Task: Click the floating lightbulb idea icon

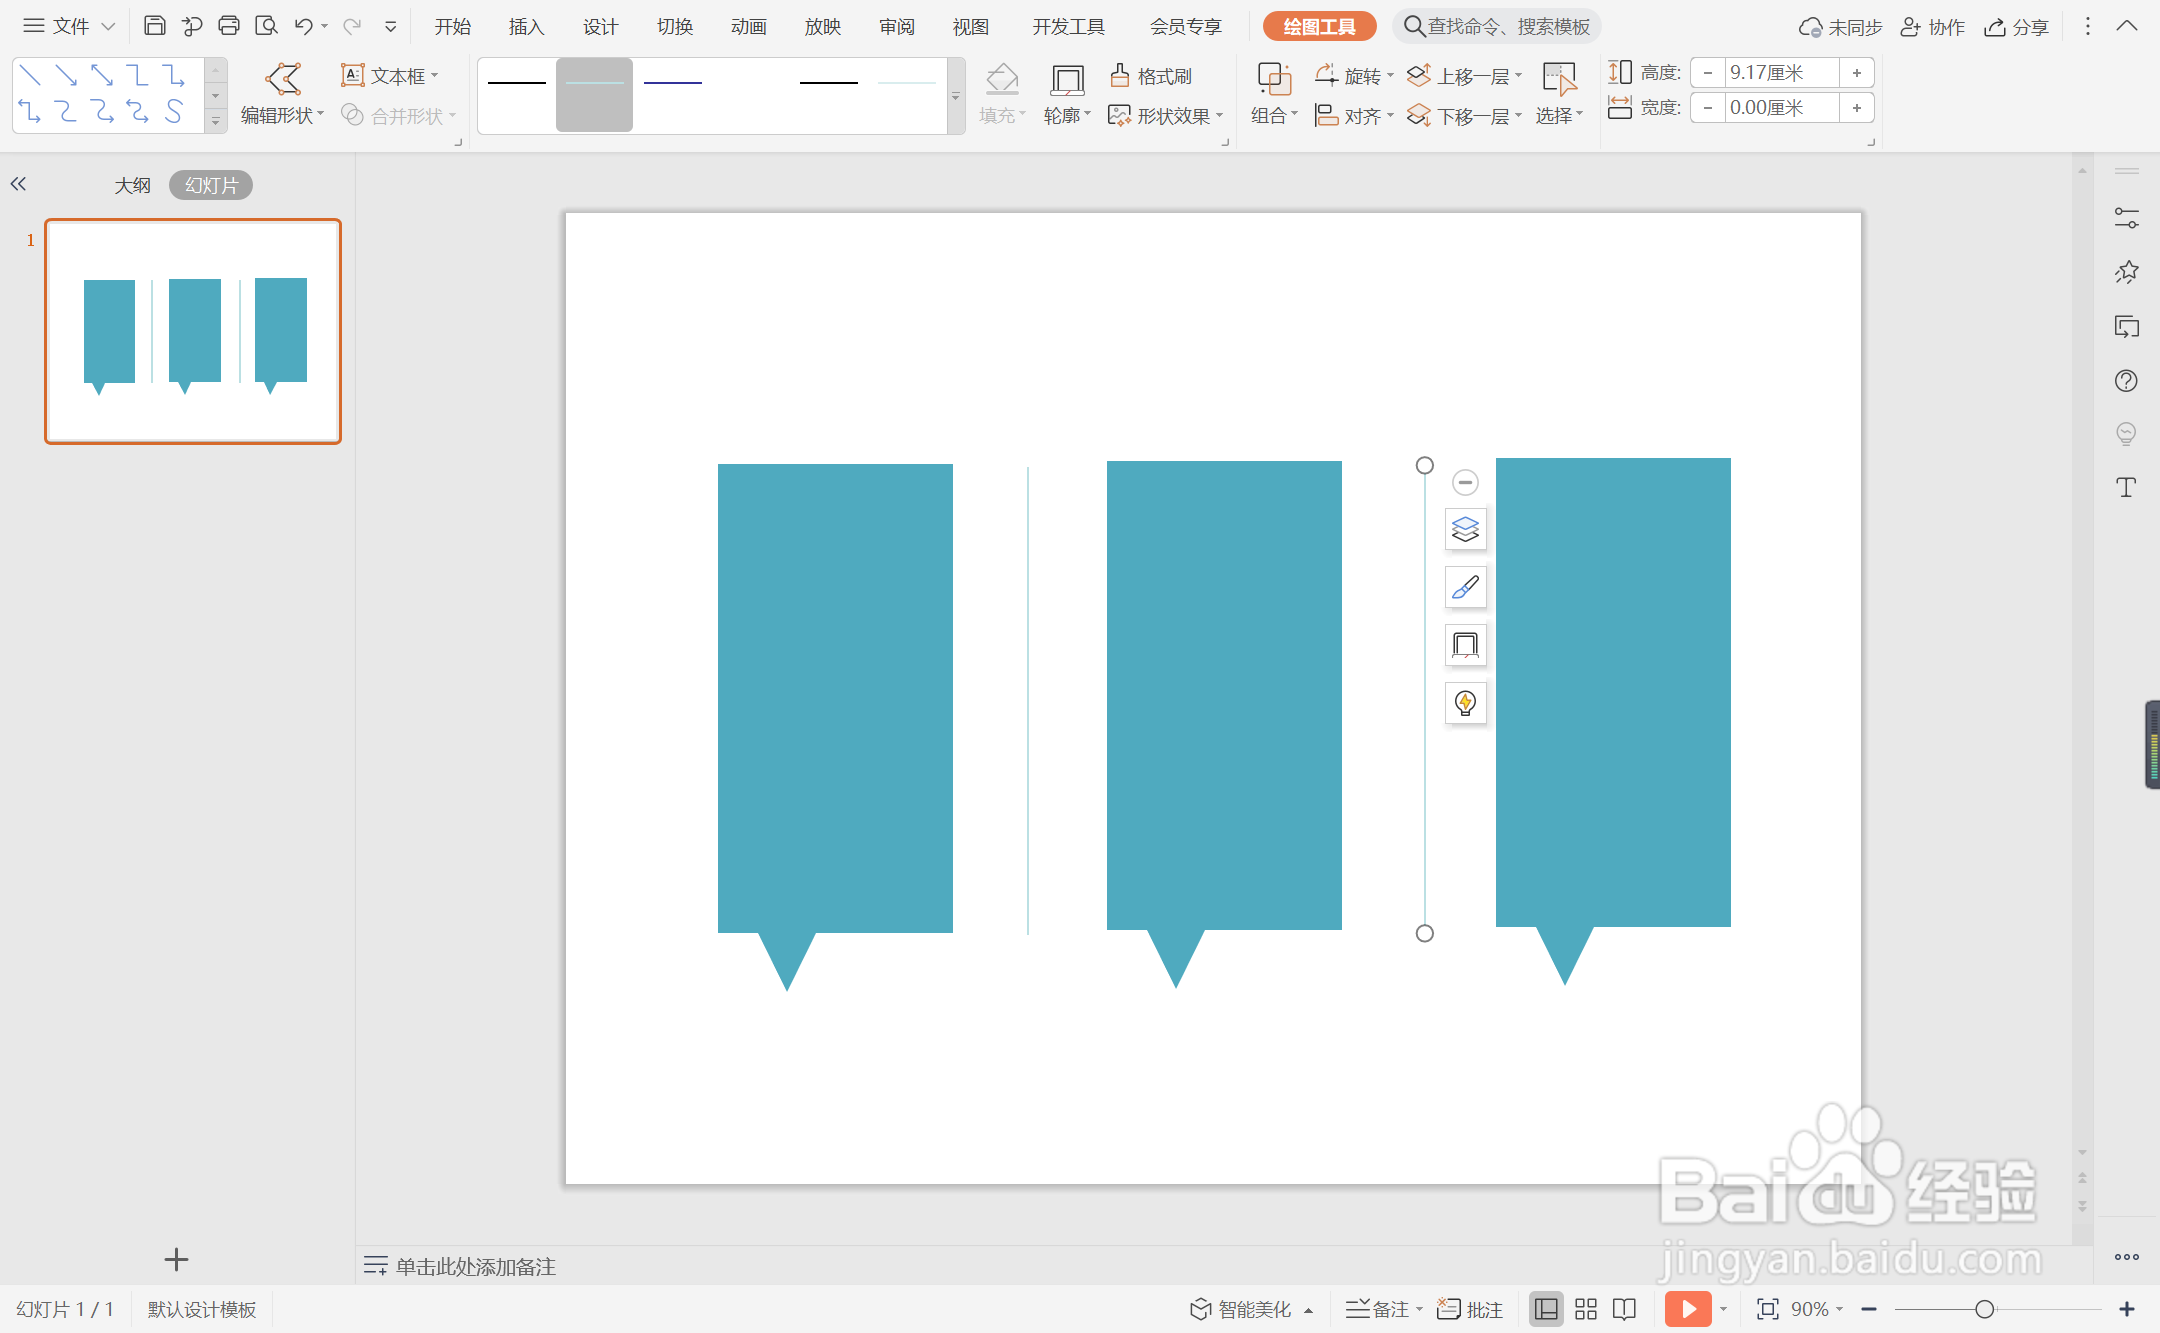Action: [x=1465, y=703]
